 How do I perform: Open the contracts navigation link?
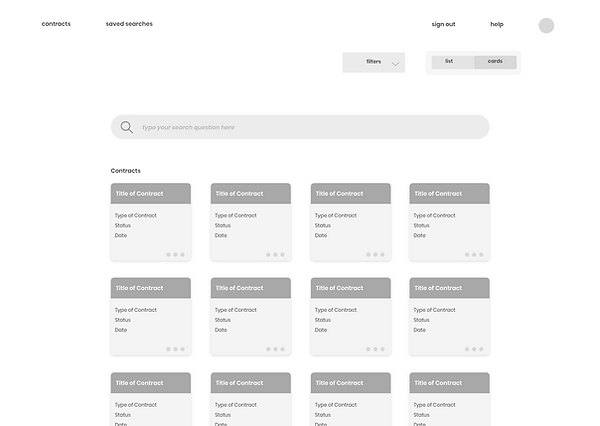56,24
